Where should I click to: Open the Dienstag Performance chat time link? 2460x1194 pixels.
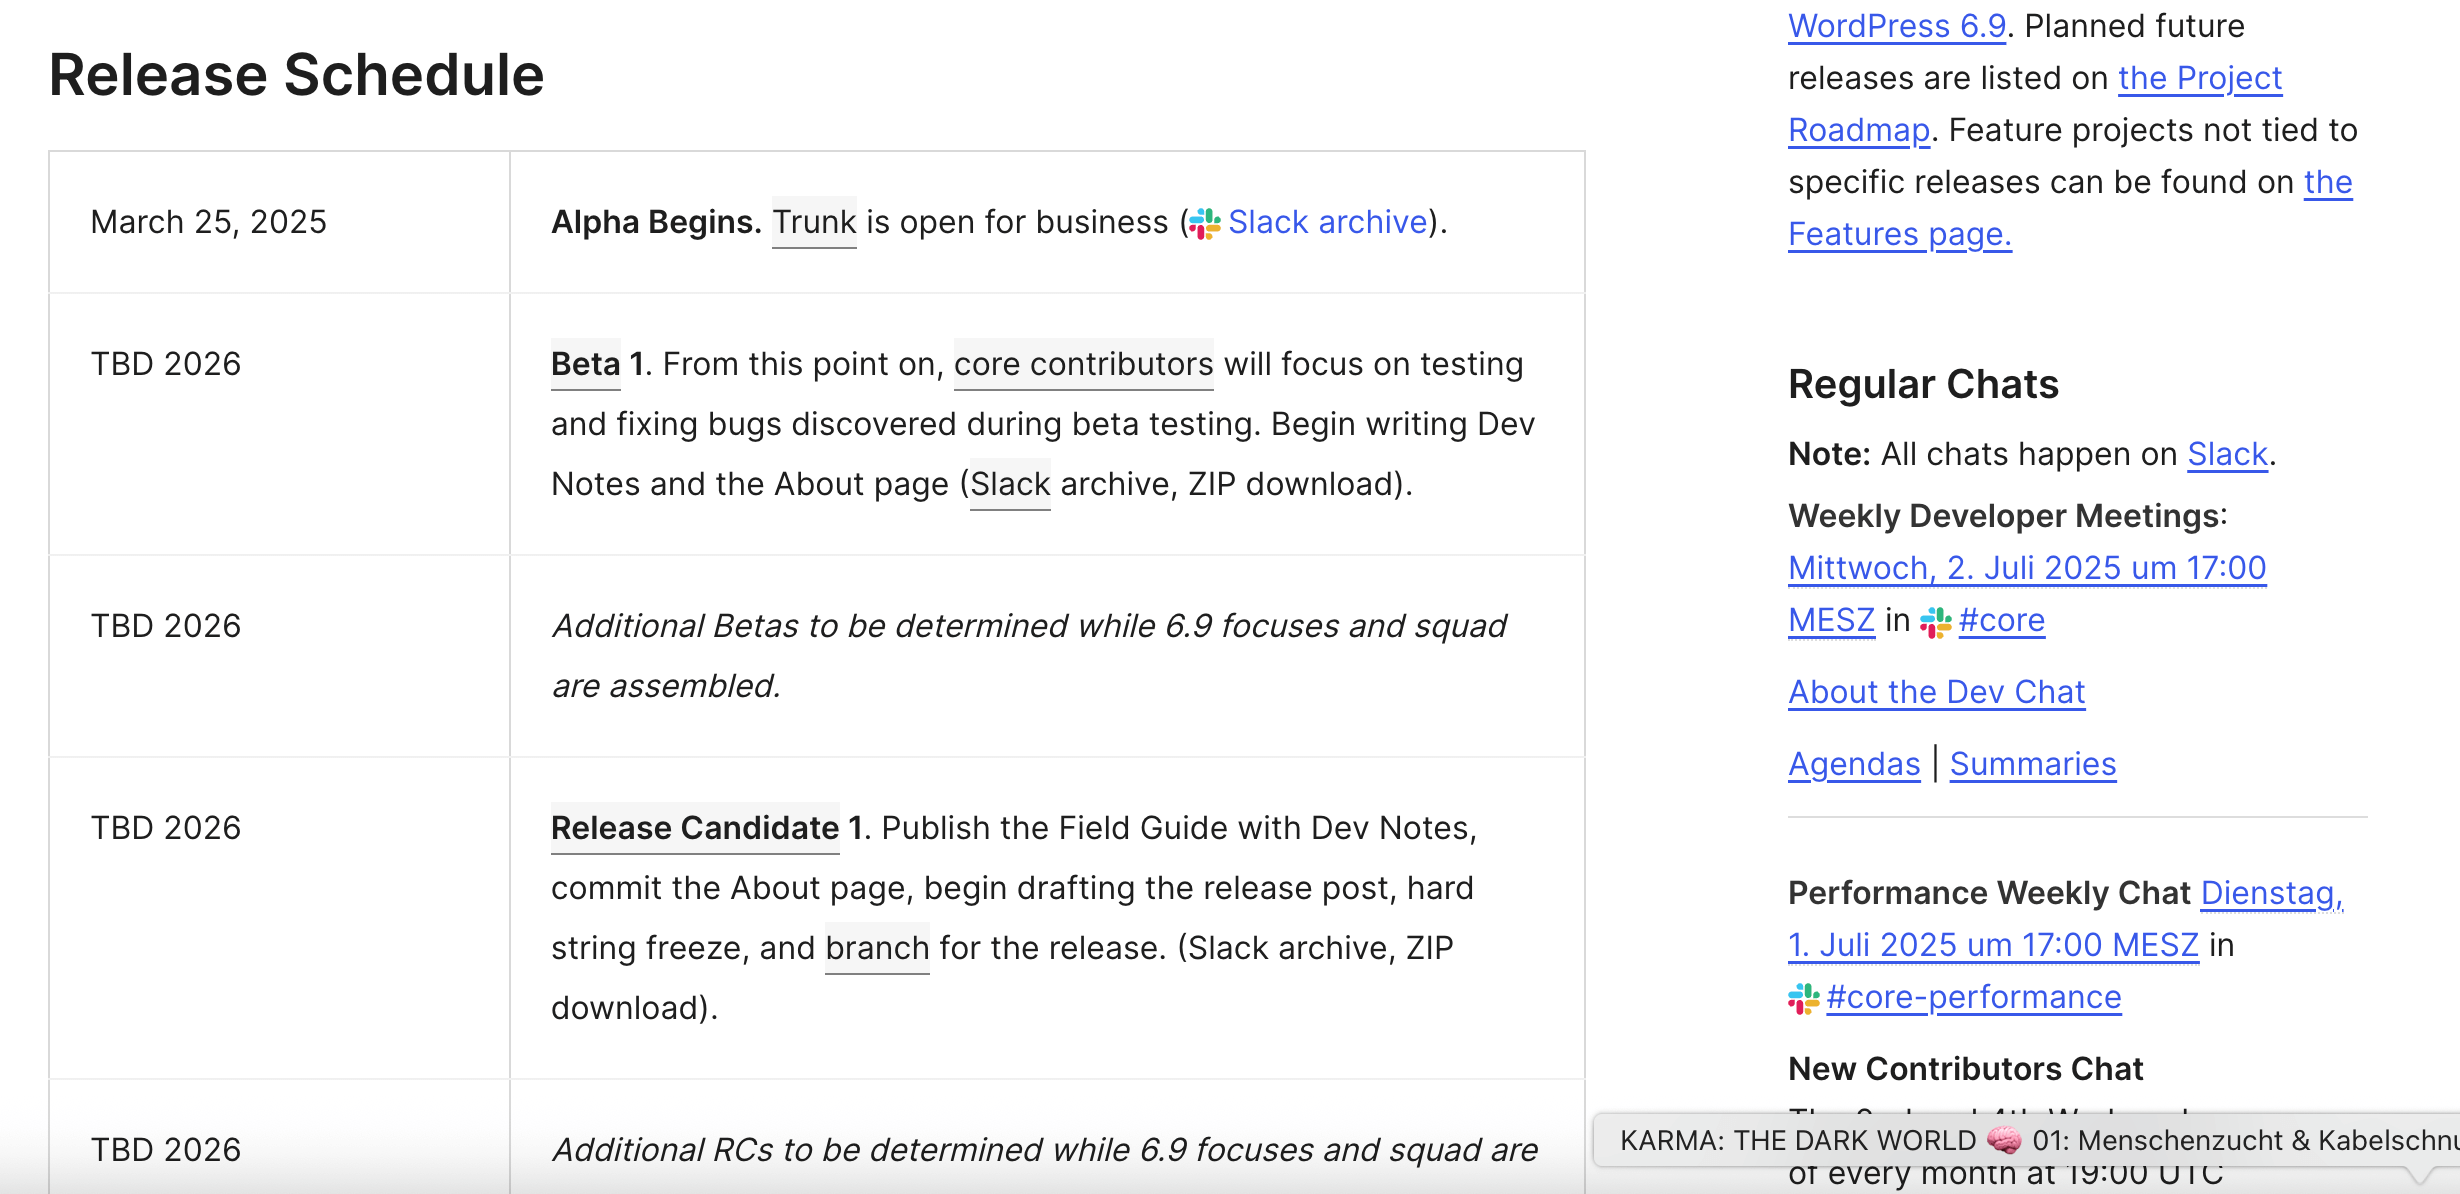click(x=2271, y=893)
